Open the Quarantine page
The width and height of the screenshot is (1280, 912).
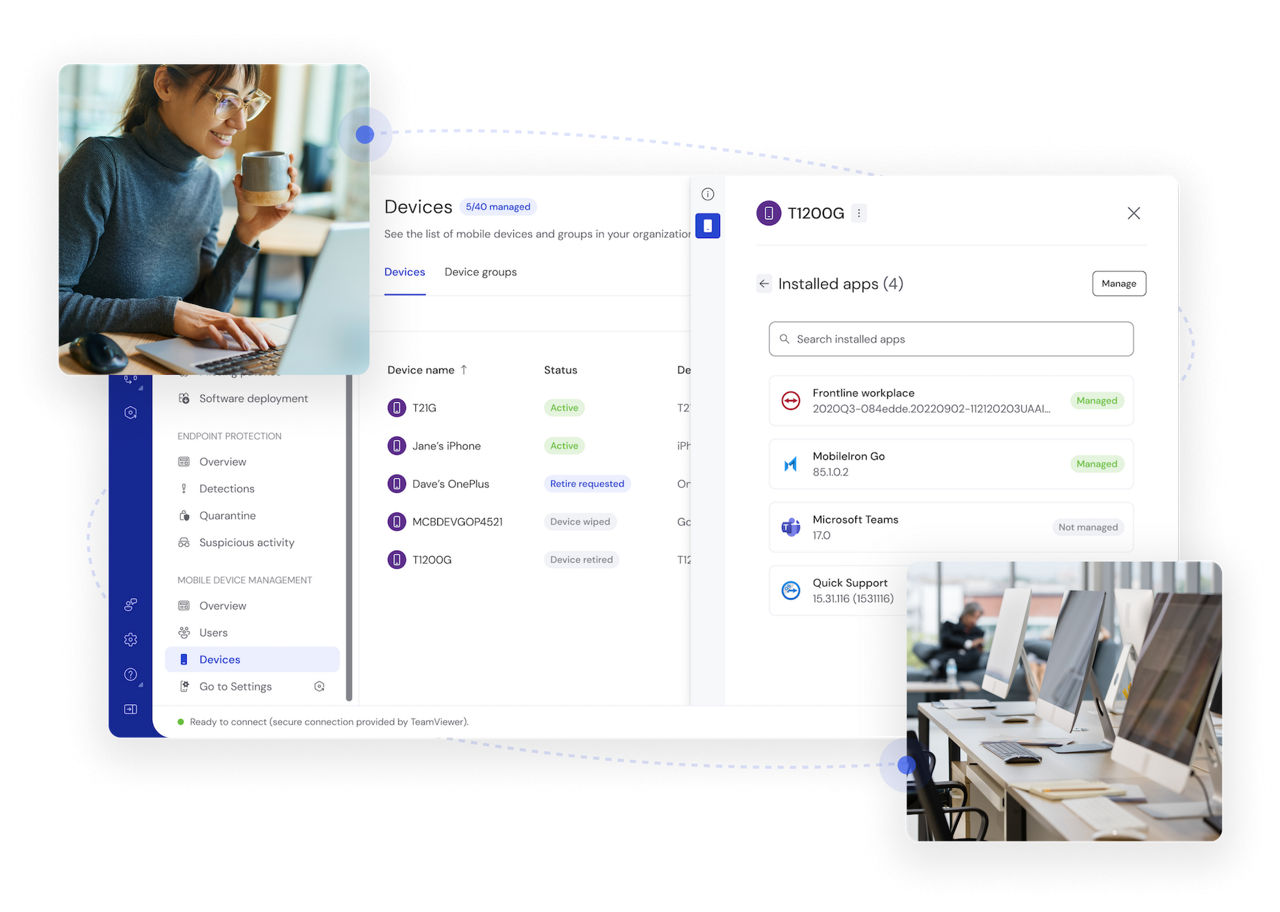pyautogui.click(x=227, y=516)
